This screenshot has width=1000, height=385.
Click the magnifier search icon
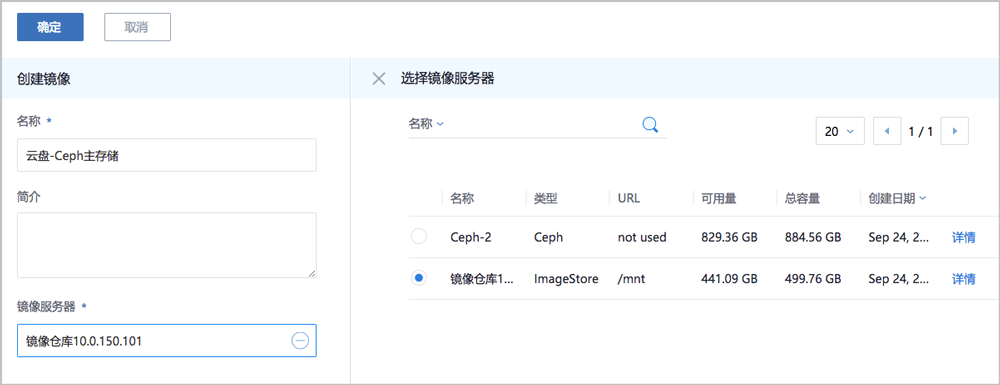point(650,124)
